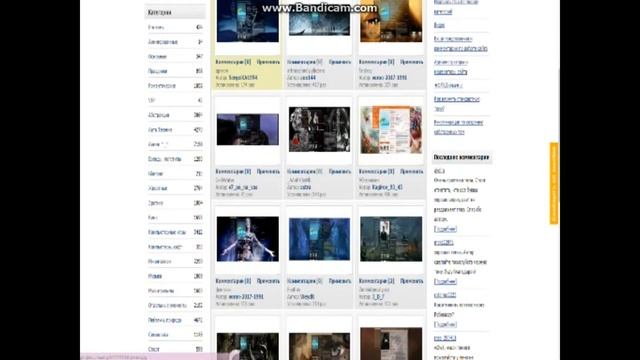The width and height of the screenshot is (640, 360).
Task: Click 'Применить' under the purple dark-room theme
Action: coord(268,172)
